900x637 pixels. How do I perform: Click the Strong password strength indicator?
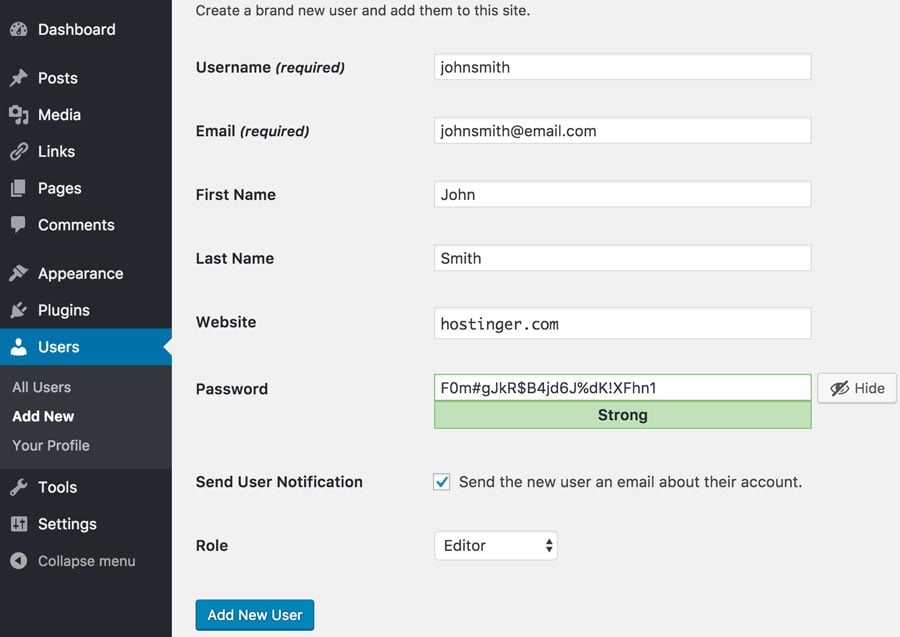622,414
